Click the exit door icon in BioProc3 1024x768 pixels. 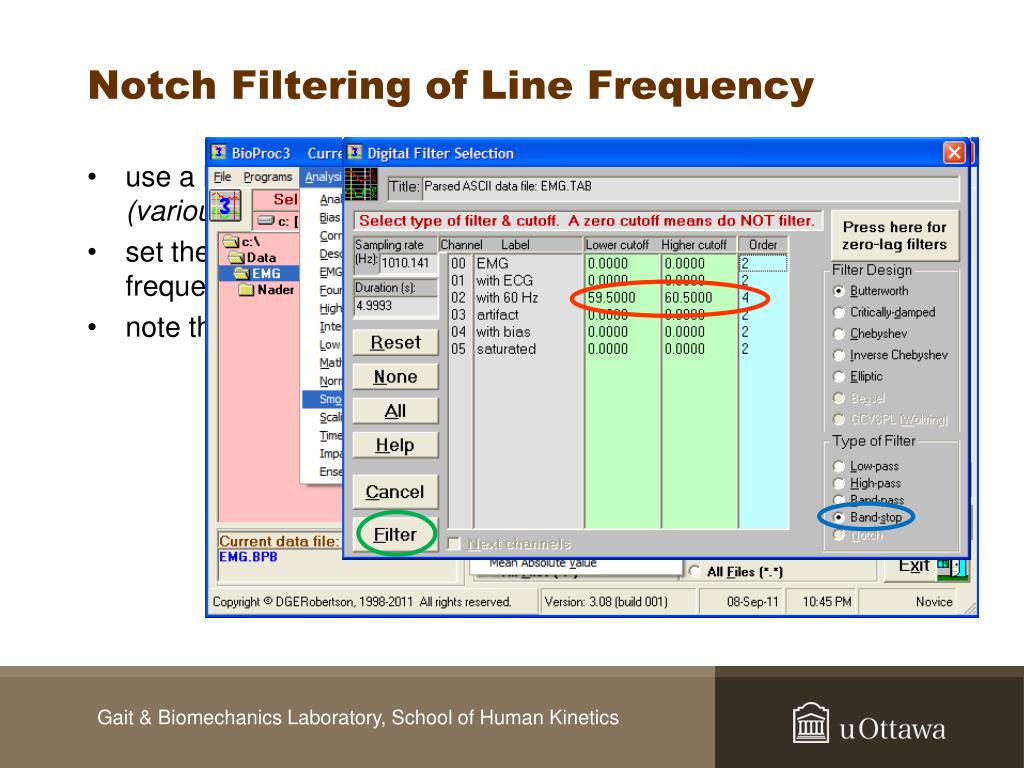952,567
